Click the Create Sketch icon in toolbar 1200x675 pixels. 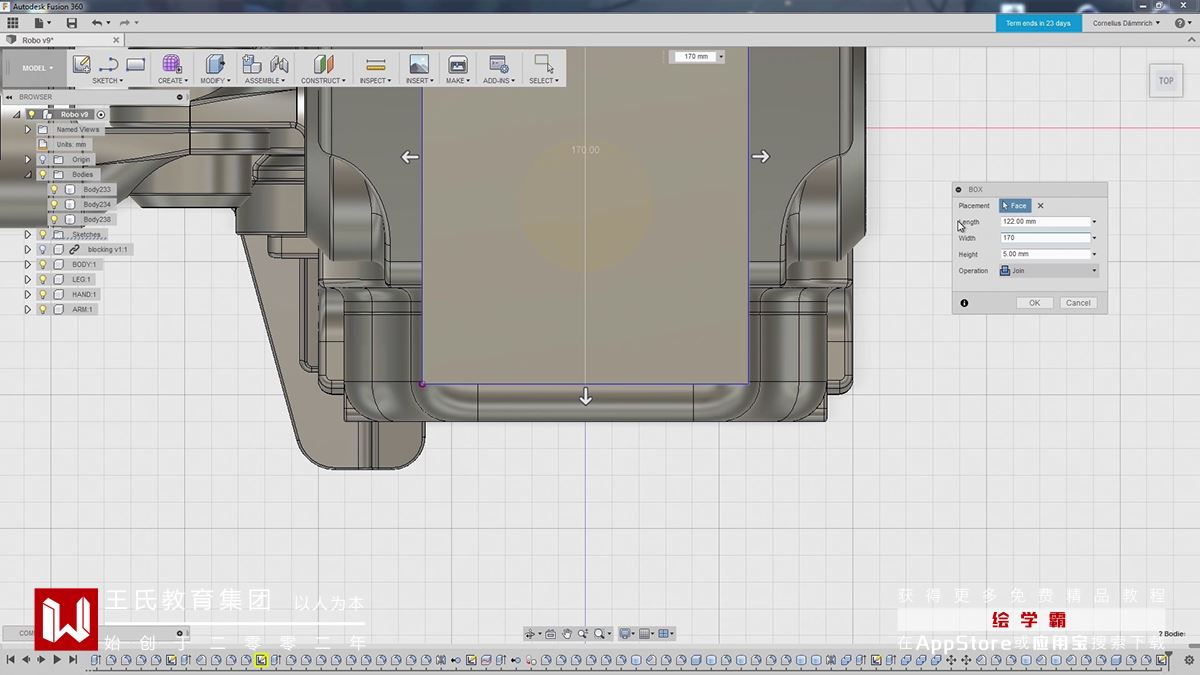pos(82,64)
